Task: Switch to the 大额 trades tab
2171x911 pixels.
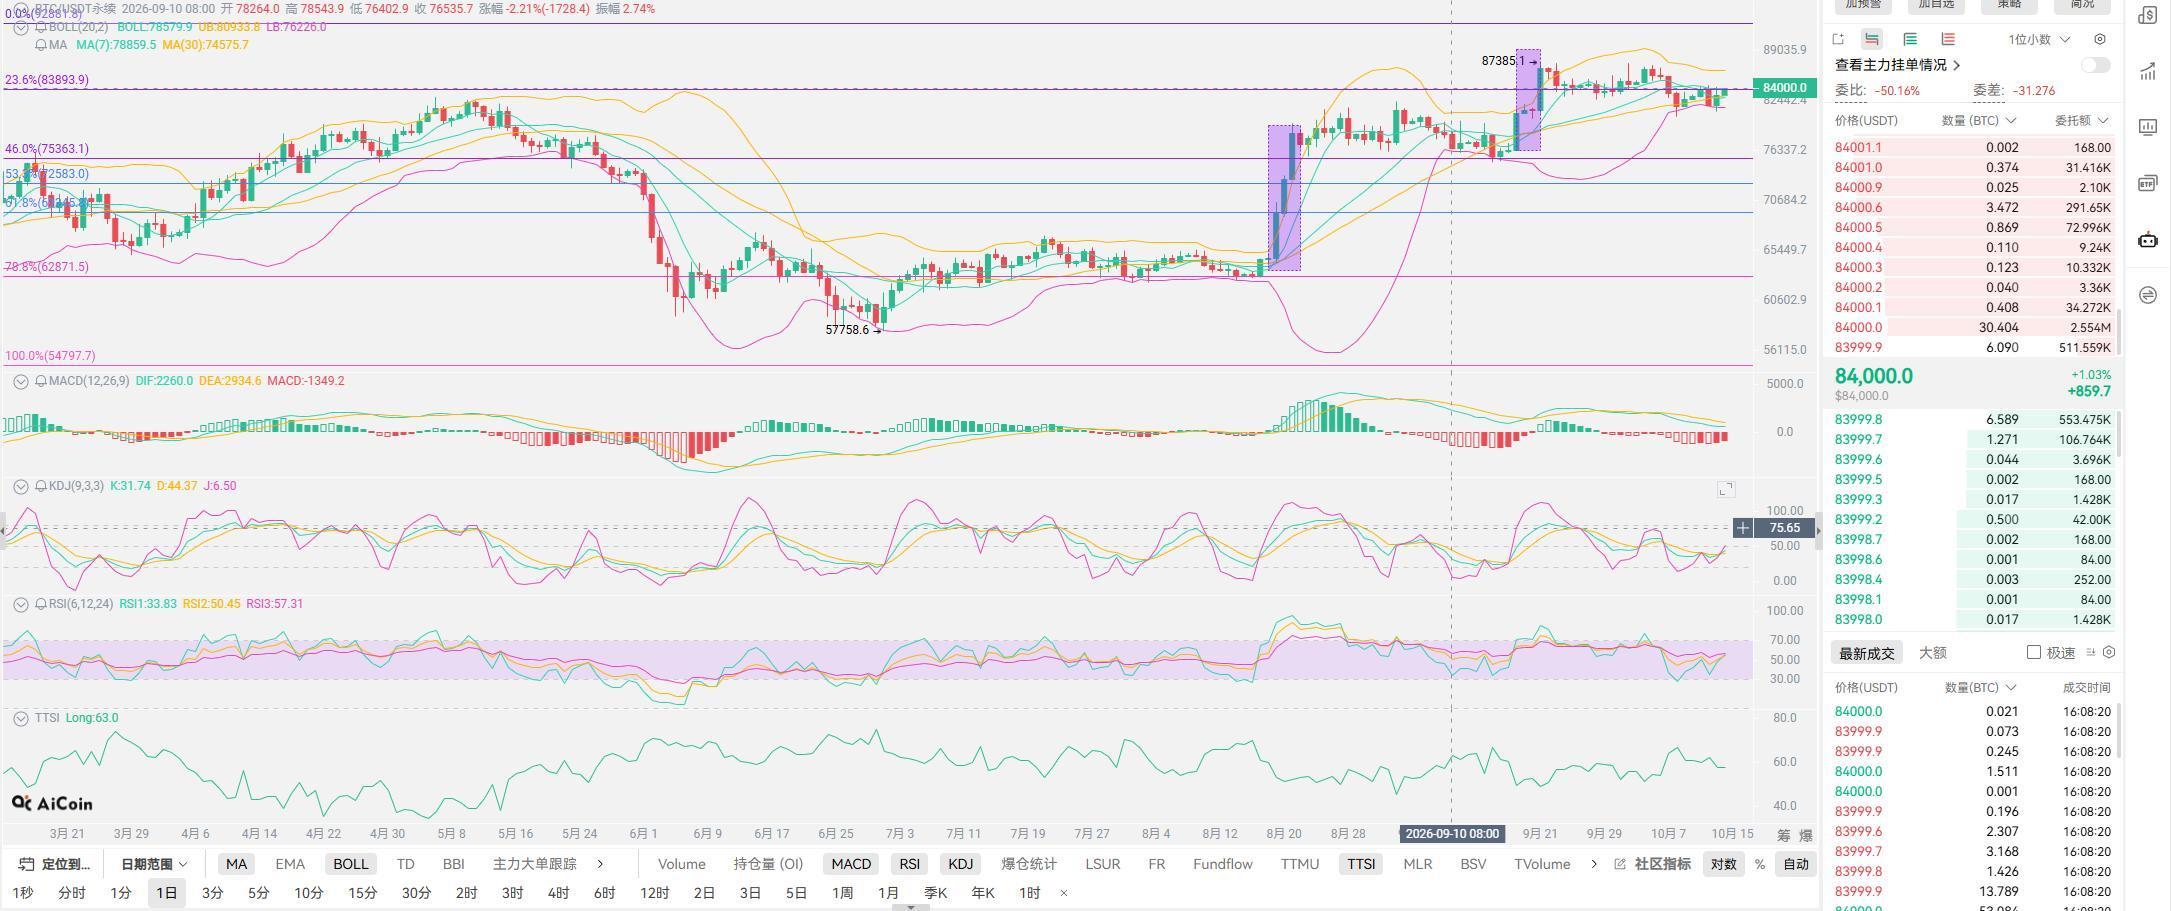Action: click(1932, 653)
